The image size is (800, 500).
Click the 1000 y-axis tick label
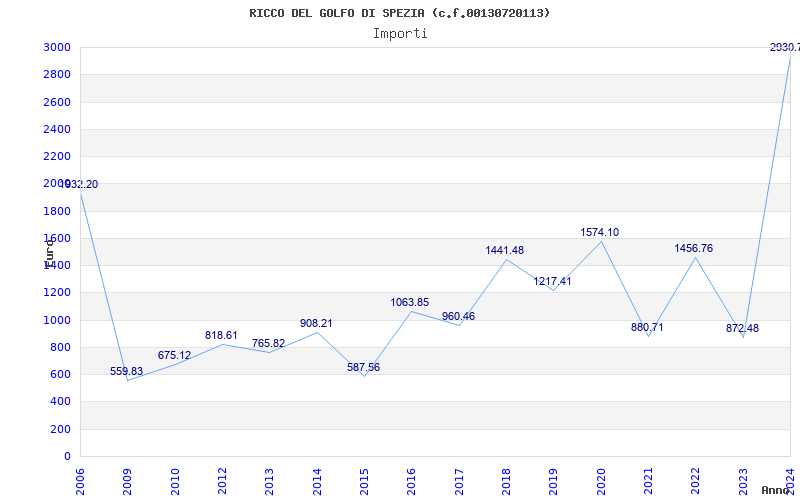[57, 320]
